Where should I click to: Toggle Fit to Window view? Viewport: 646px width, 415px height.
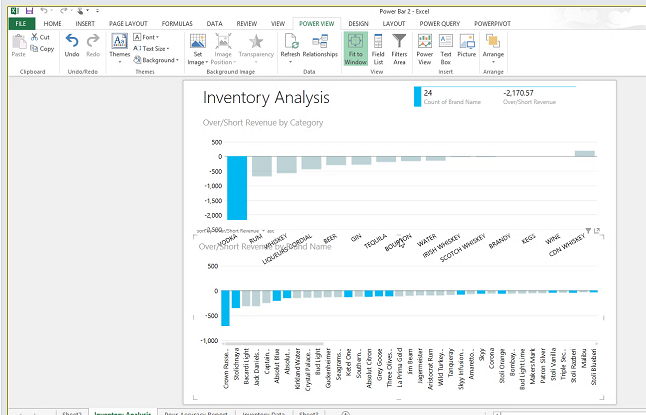click(x=356, y=49)
